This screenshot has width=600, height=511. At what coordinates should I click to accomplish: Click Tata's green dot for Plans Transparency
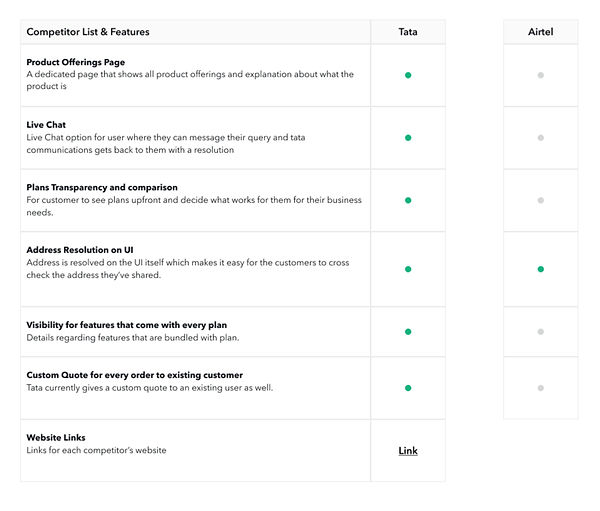point(408,200)
